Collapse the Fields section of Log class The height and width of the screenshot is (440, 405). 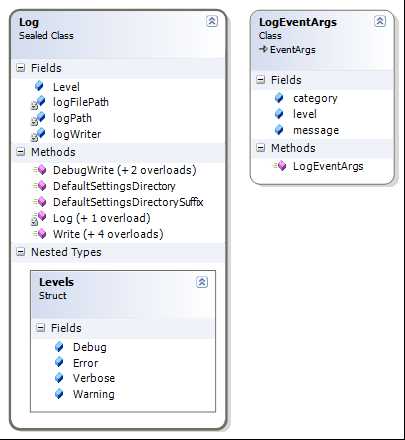coord(21,68)
